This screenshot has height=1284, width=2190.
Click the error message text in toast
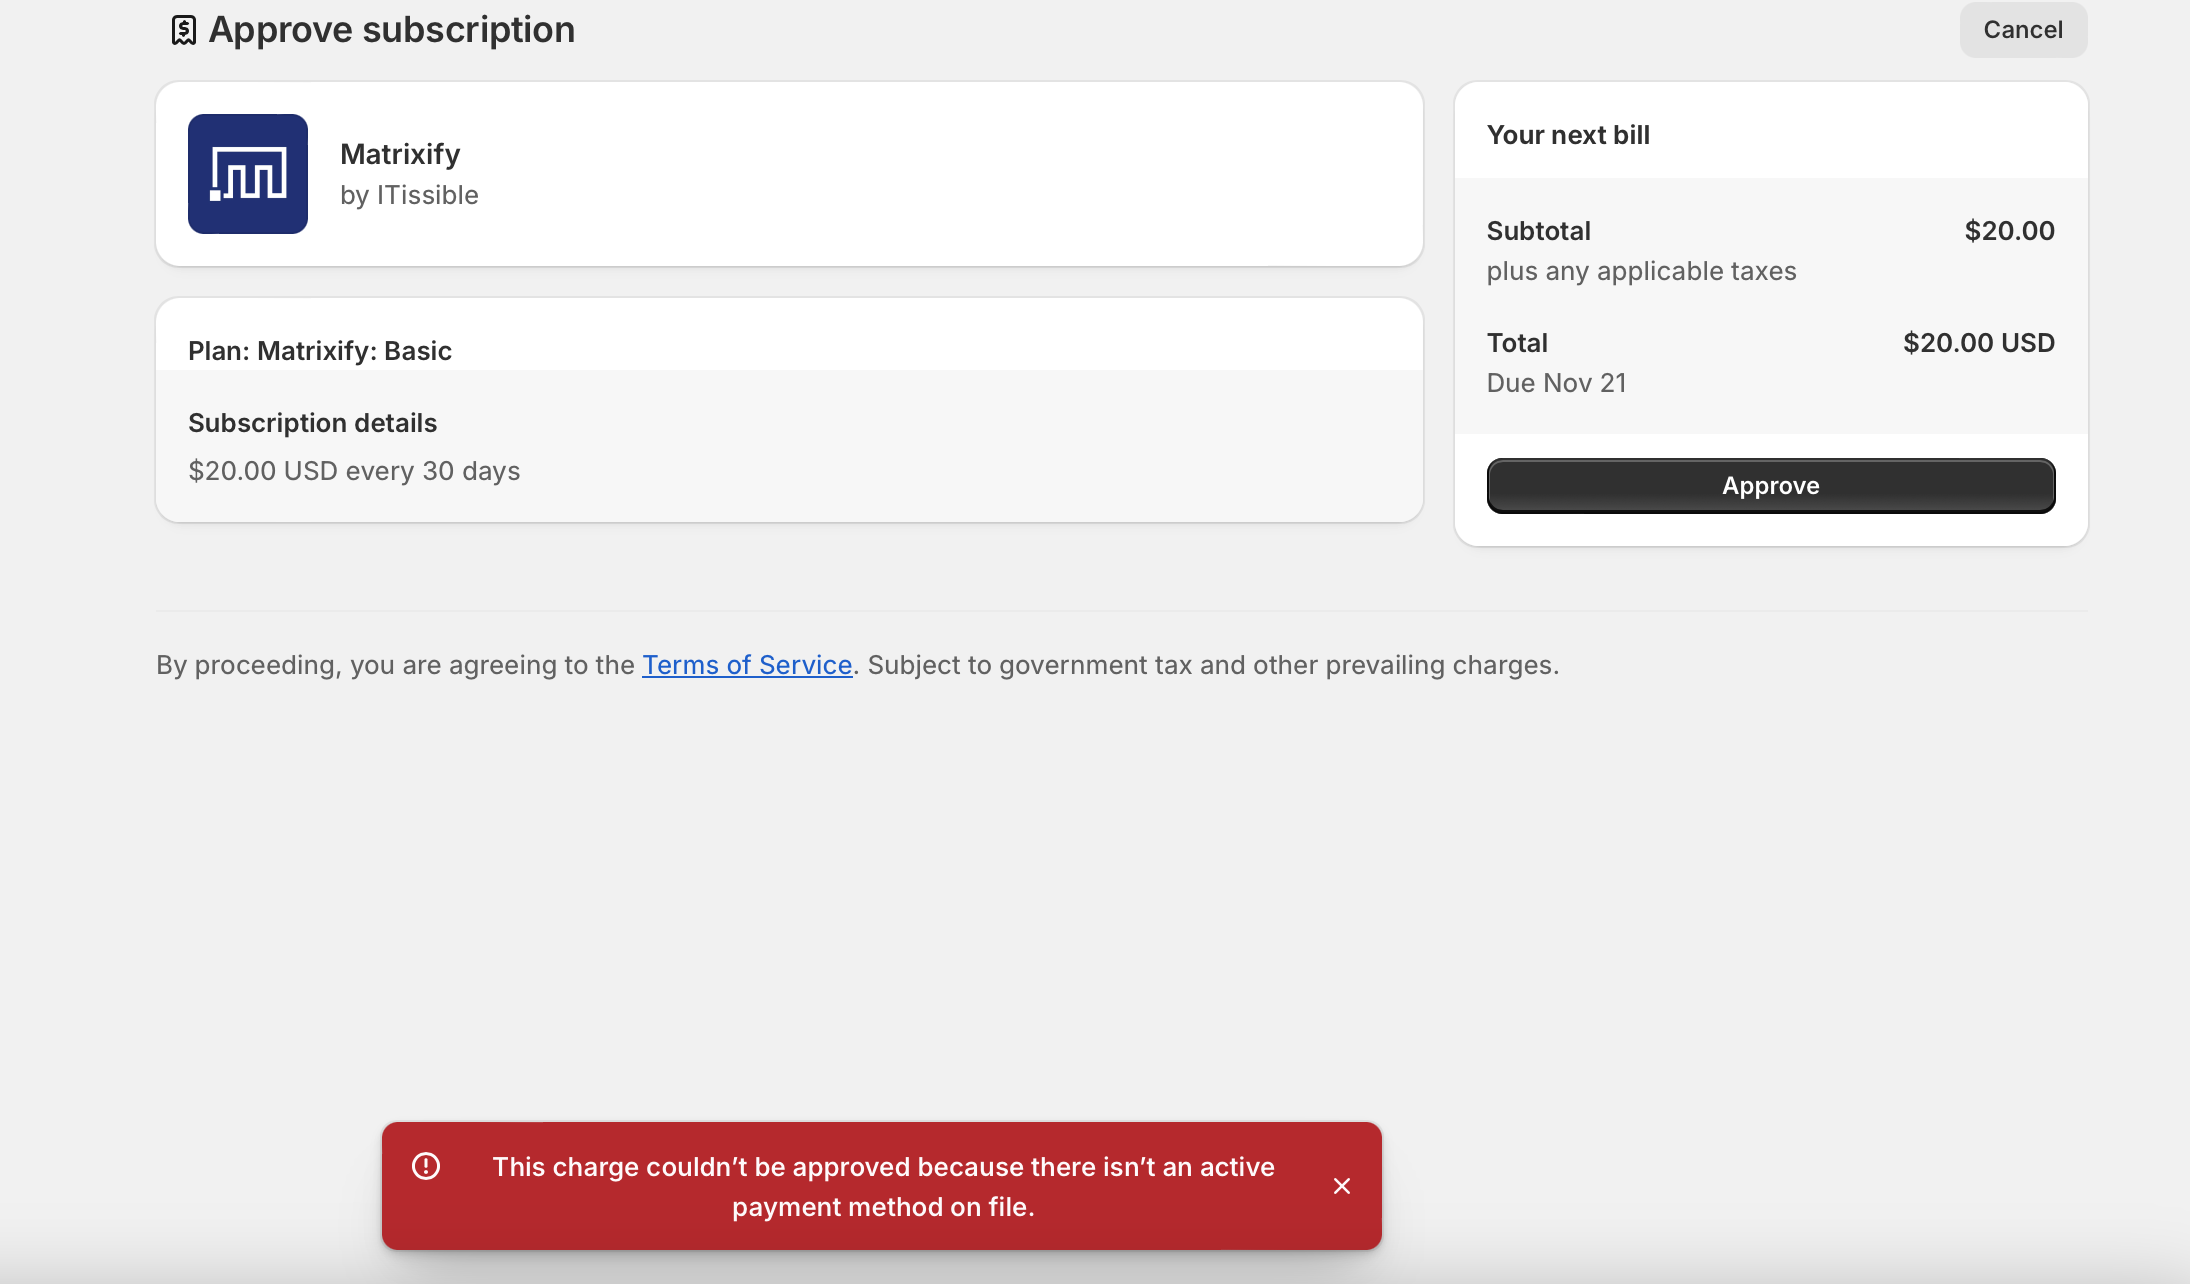[883, 1186]
